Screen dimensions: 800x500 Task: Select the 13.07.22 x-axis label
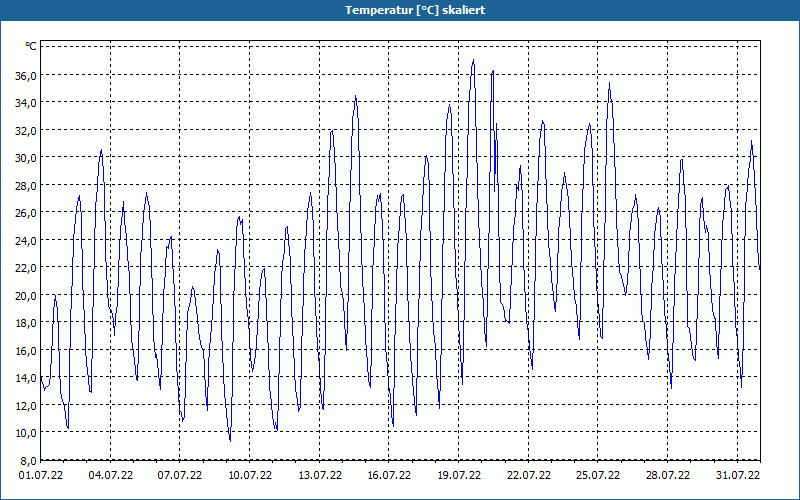click(x=320, y=475)
